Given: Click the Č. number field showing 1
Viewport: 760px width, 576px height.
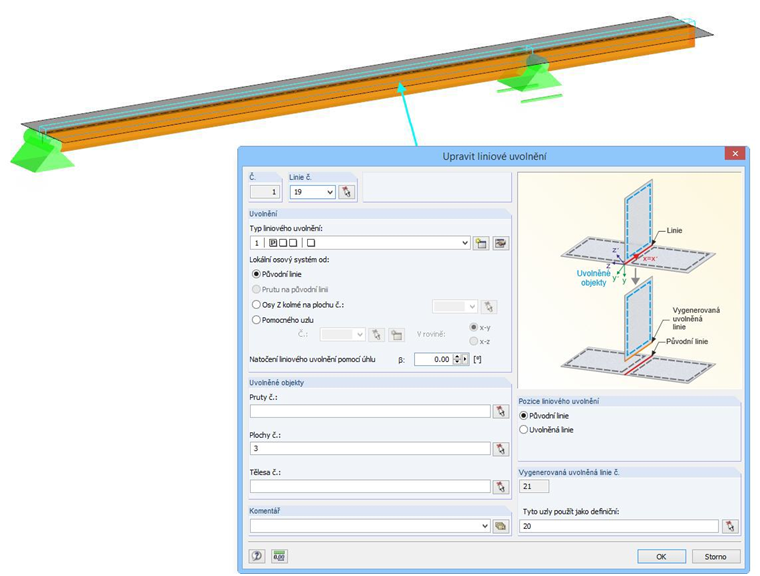Looking at the screenshot, I should (265, 192).
